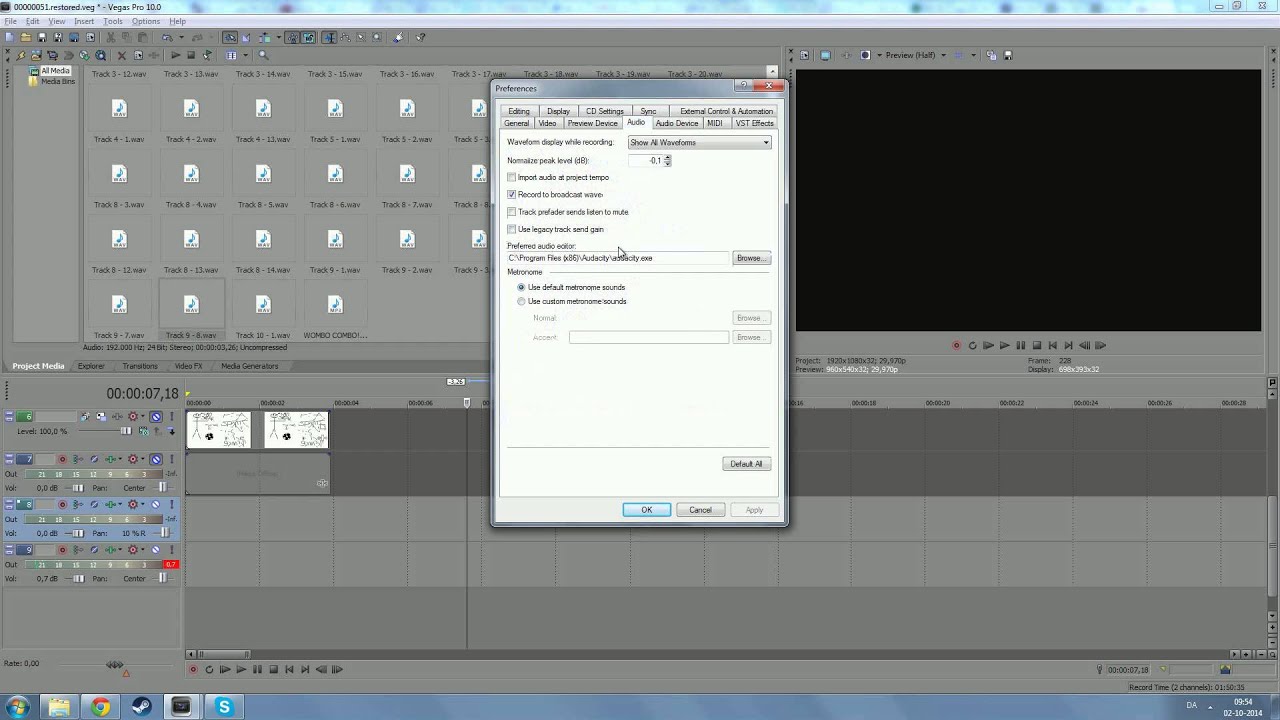The image size is (1280, 720).
Task: Enable Use legacy track send gain
Action: point(512,229)
